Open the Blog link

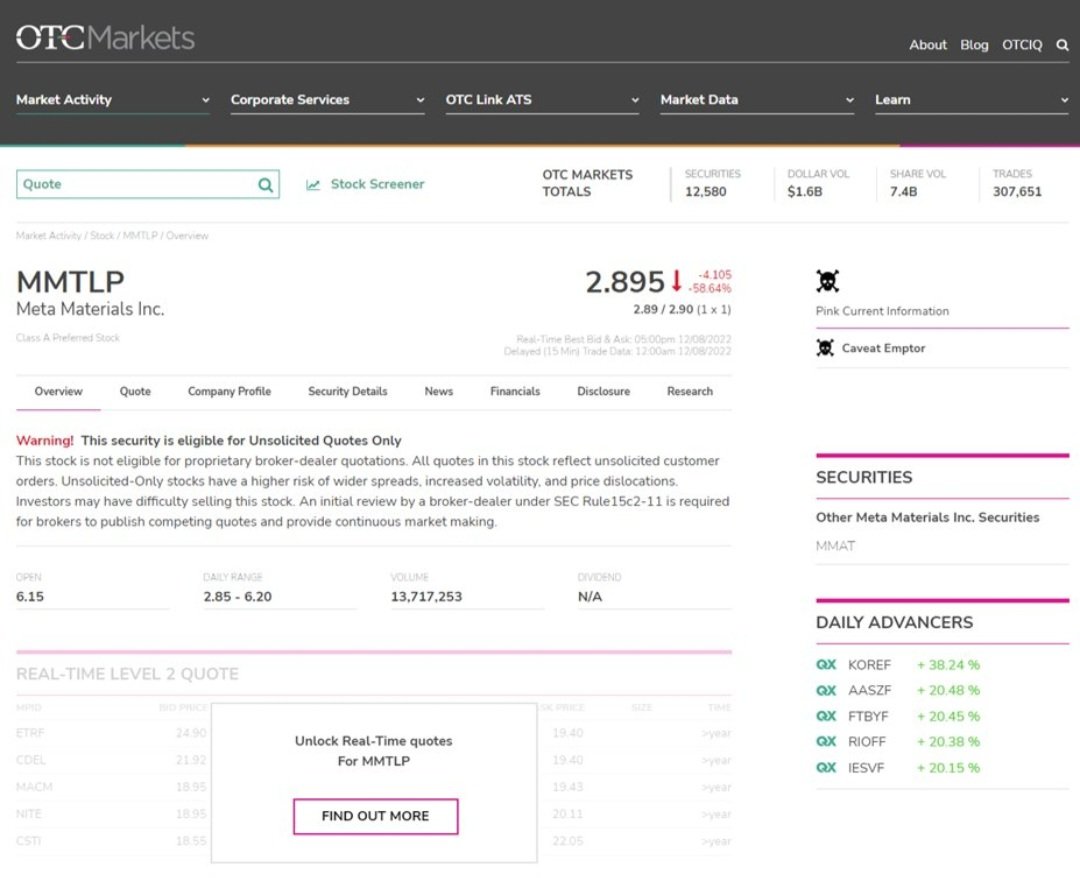[x=974, y=45]
